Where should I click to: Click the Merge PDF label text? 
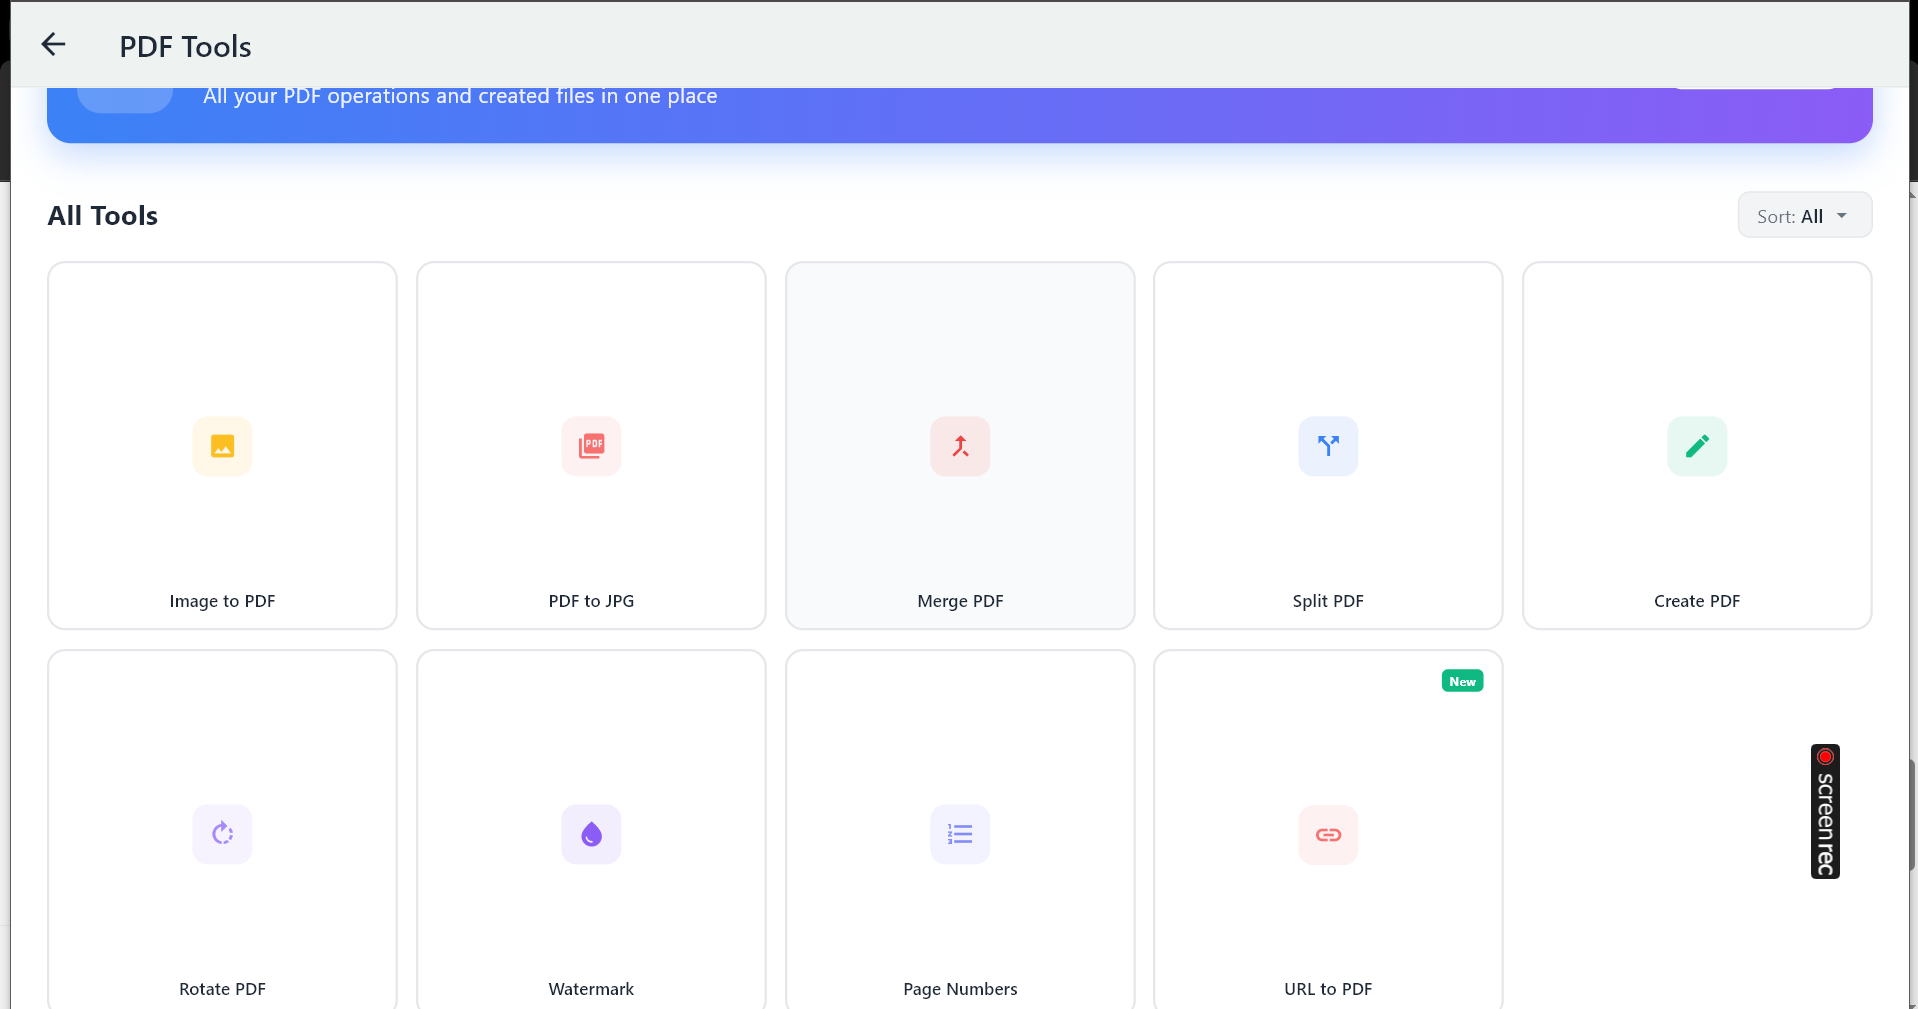pos(960,601)
